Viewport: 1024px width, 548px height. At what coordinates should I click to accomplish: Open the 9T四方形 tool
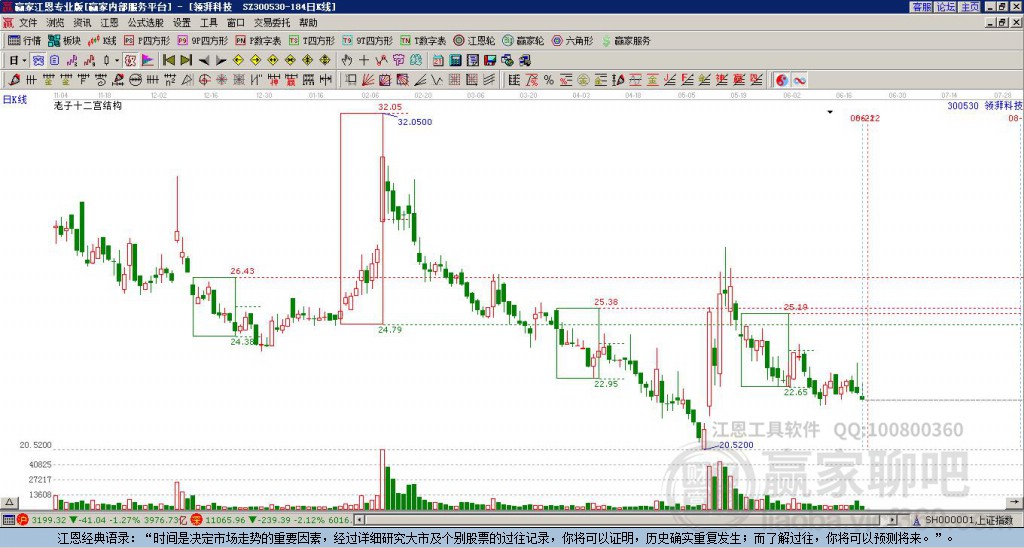368,40
